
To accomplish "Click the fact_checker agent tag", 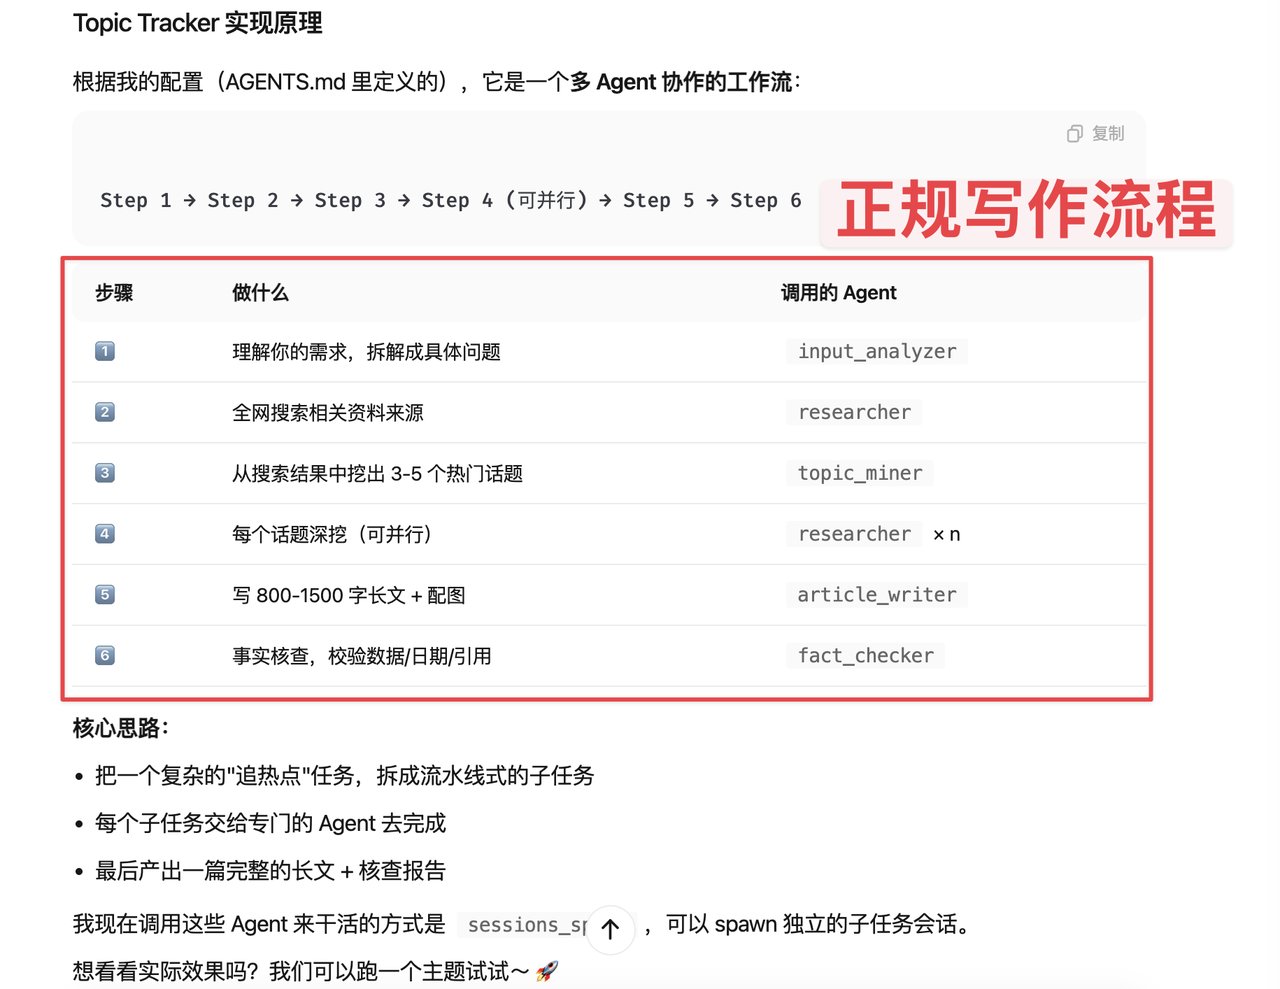I will point(866,656).
